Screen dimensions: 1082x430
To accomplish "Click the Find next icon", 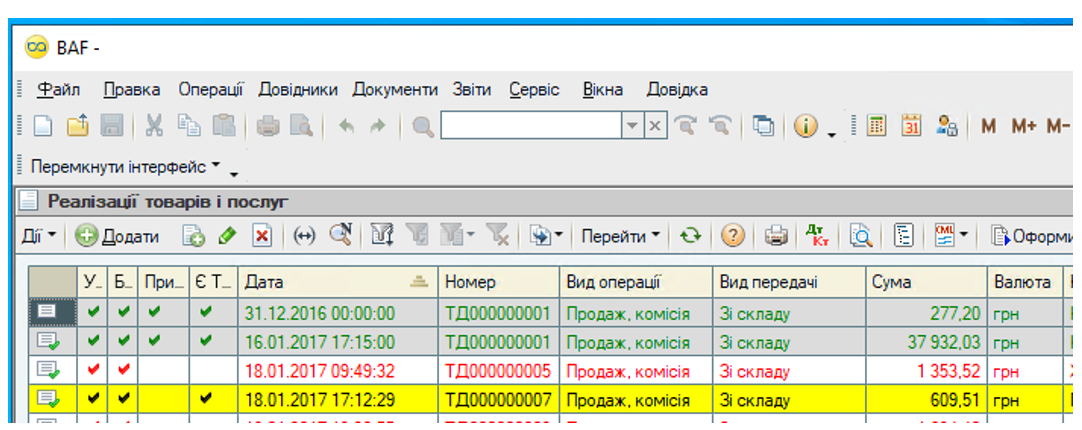I will click(685, 126).
